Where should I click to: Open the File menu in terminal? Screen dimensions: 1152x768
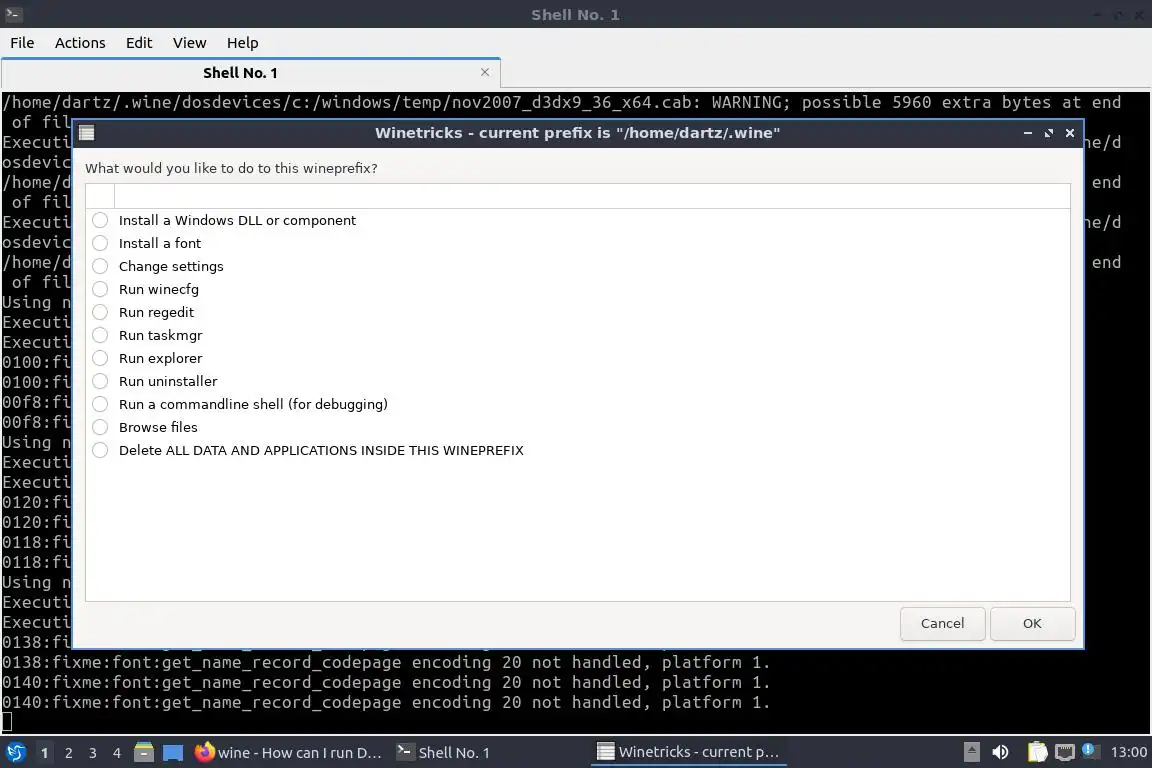click(x=22, y=43)
